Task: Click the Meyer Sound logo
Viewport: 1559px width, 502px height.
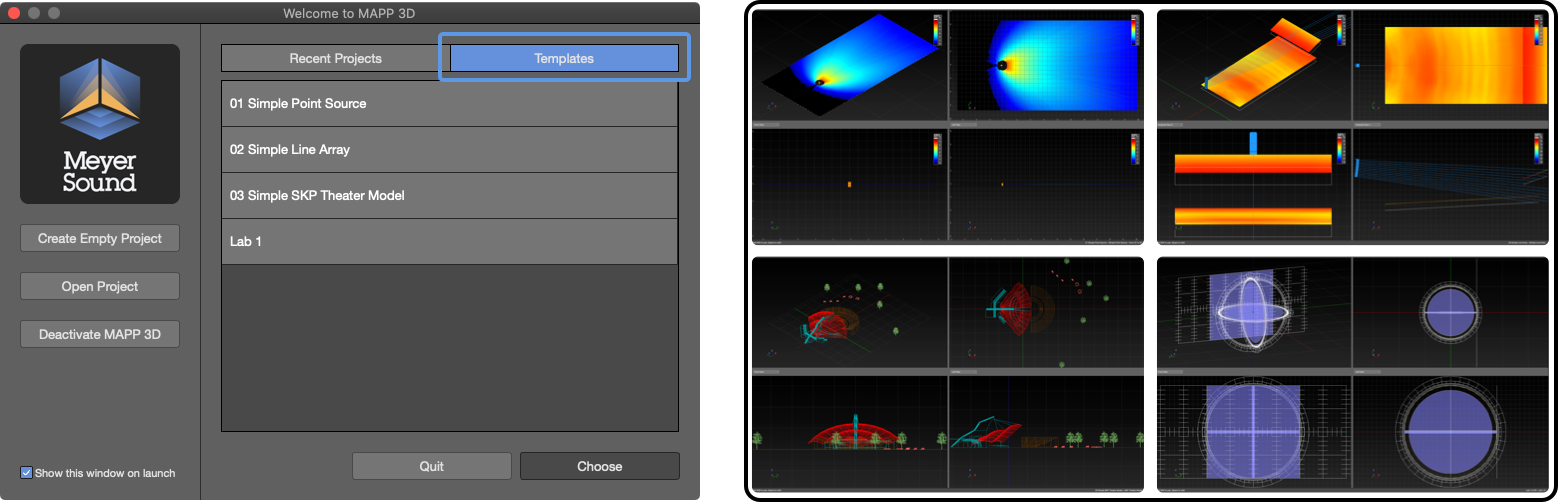Action: tap(100, 124)
